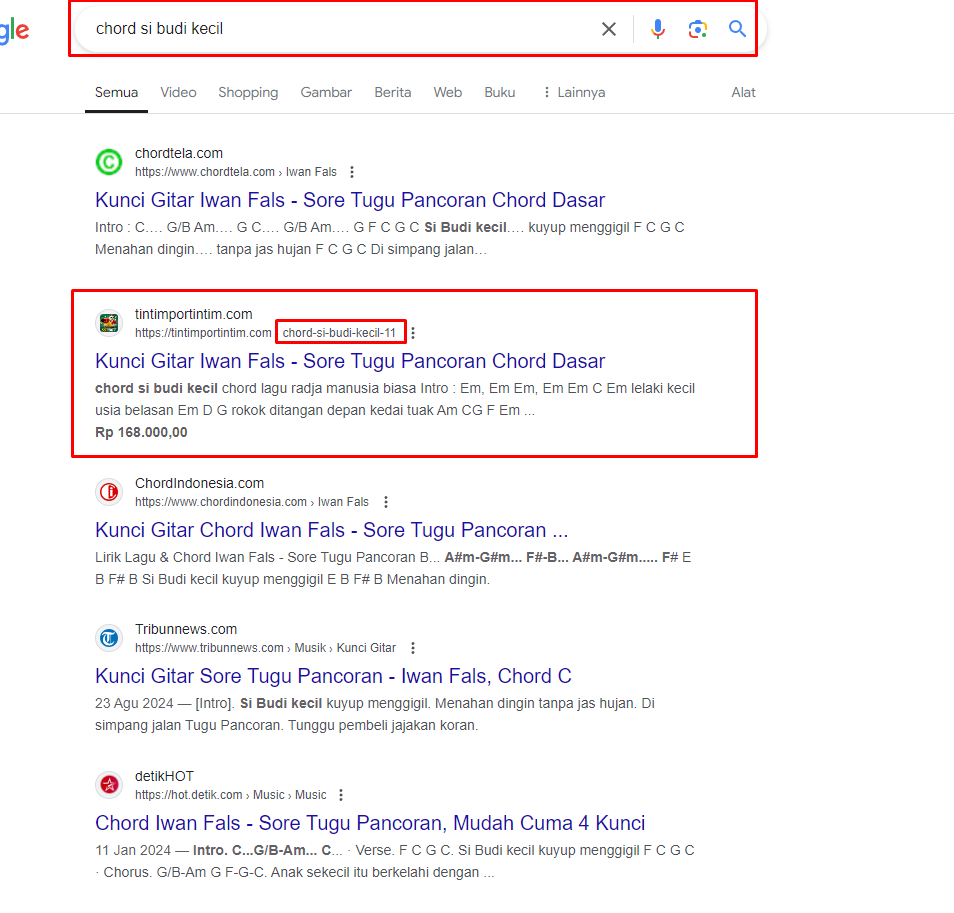Click the 23 Agu 2024 snippet date
954x913 pixels.
134,704
